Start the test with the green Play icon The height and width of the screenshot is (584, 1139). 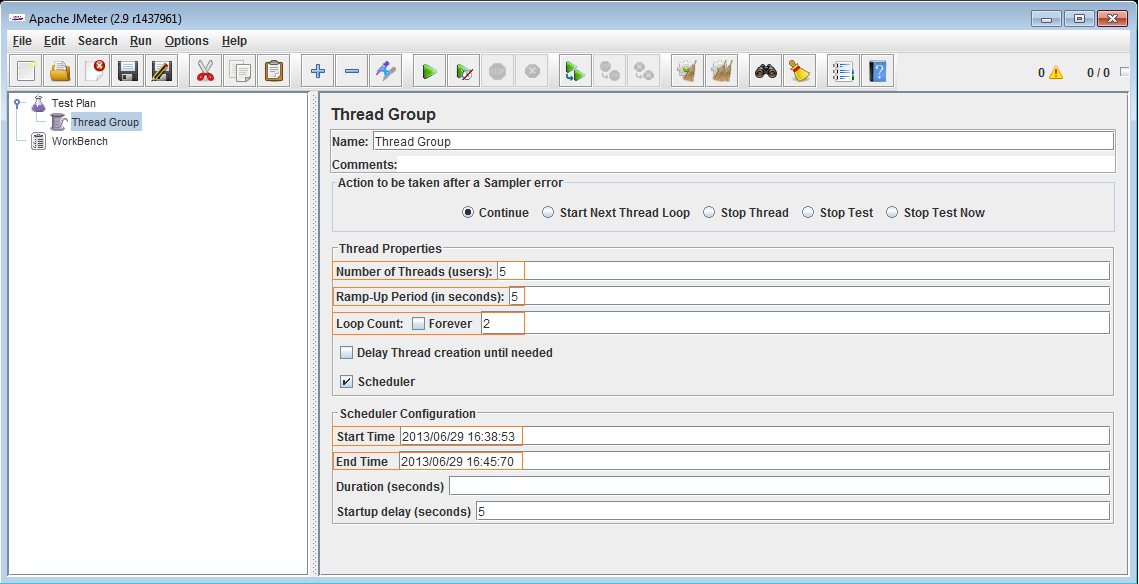tap(429, 70)
